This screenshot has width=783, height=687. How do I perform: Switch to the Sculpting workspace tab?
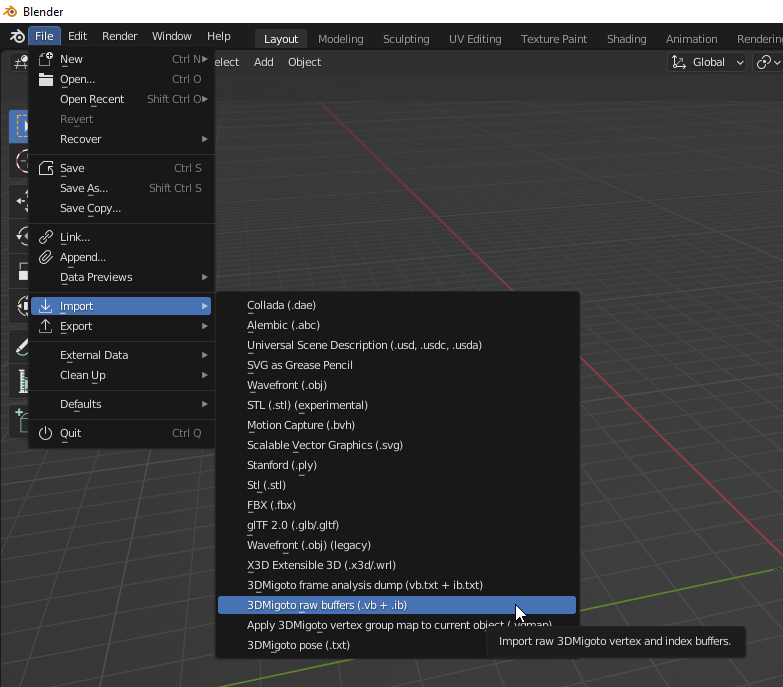coord(406,39)
